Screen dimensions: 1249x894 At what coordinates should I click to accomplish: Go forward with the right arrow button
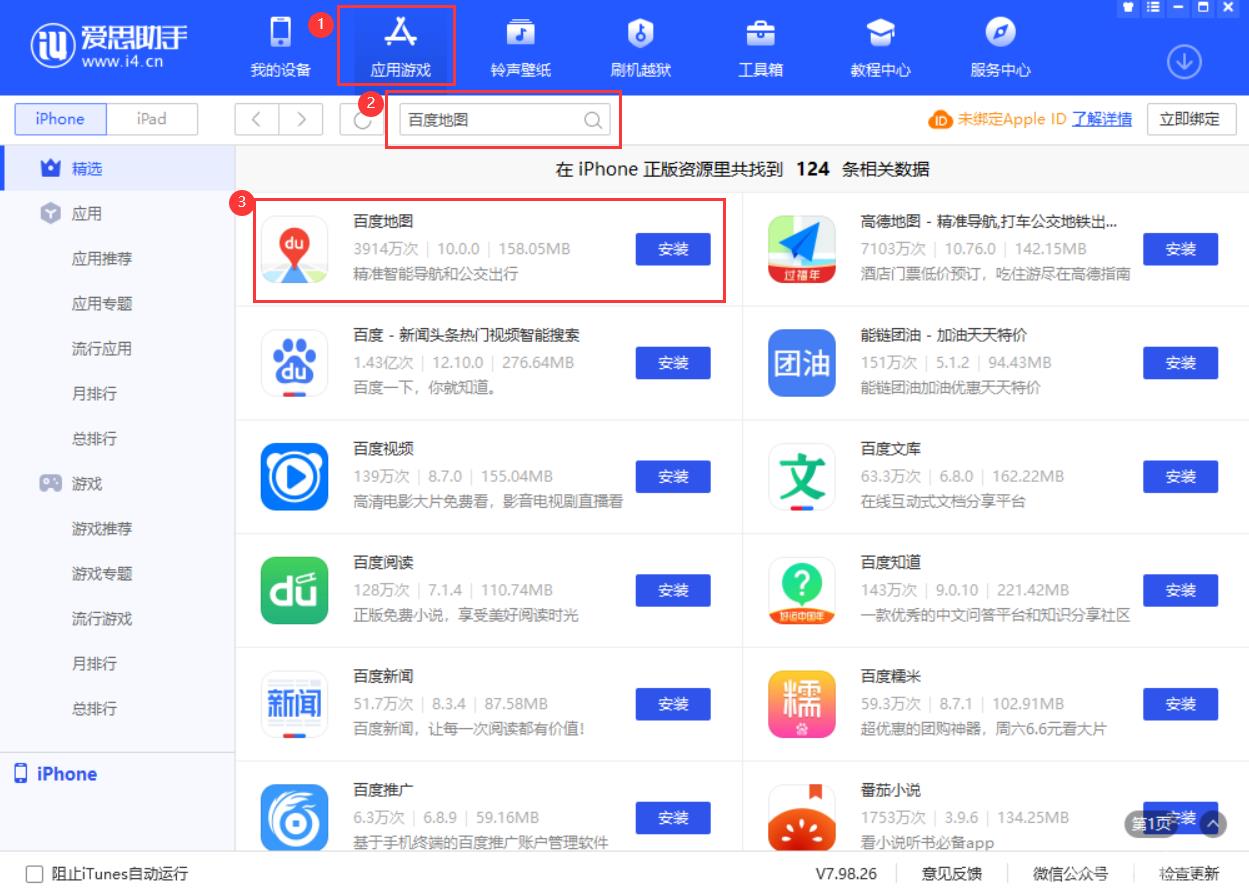(x=301, y=119)
